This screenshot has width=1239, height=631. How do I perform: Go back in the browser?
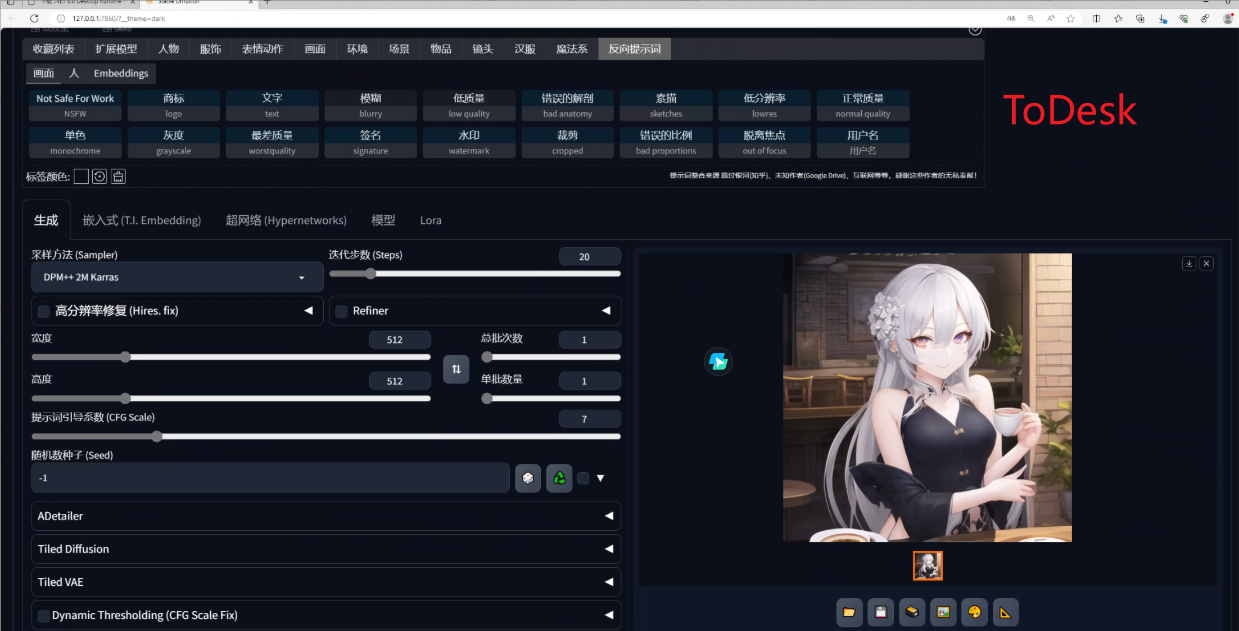pyautogui.click(x=12, y=18)
